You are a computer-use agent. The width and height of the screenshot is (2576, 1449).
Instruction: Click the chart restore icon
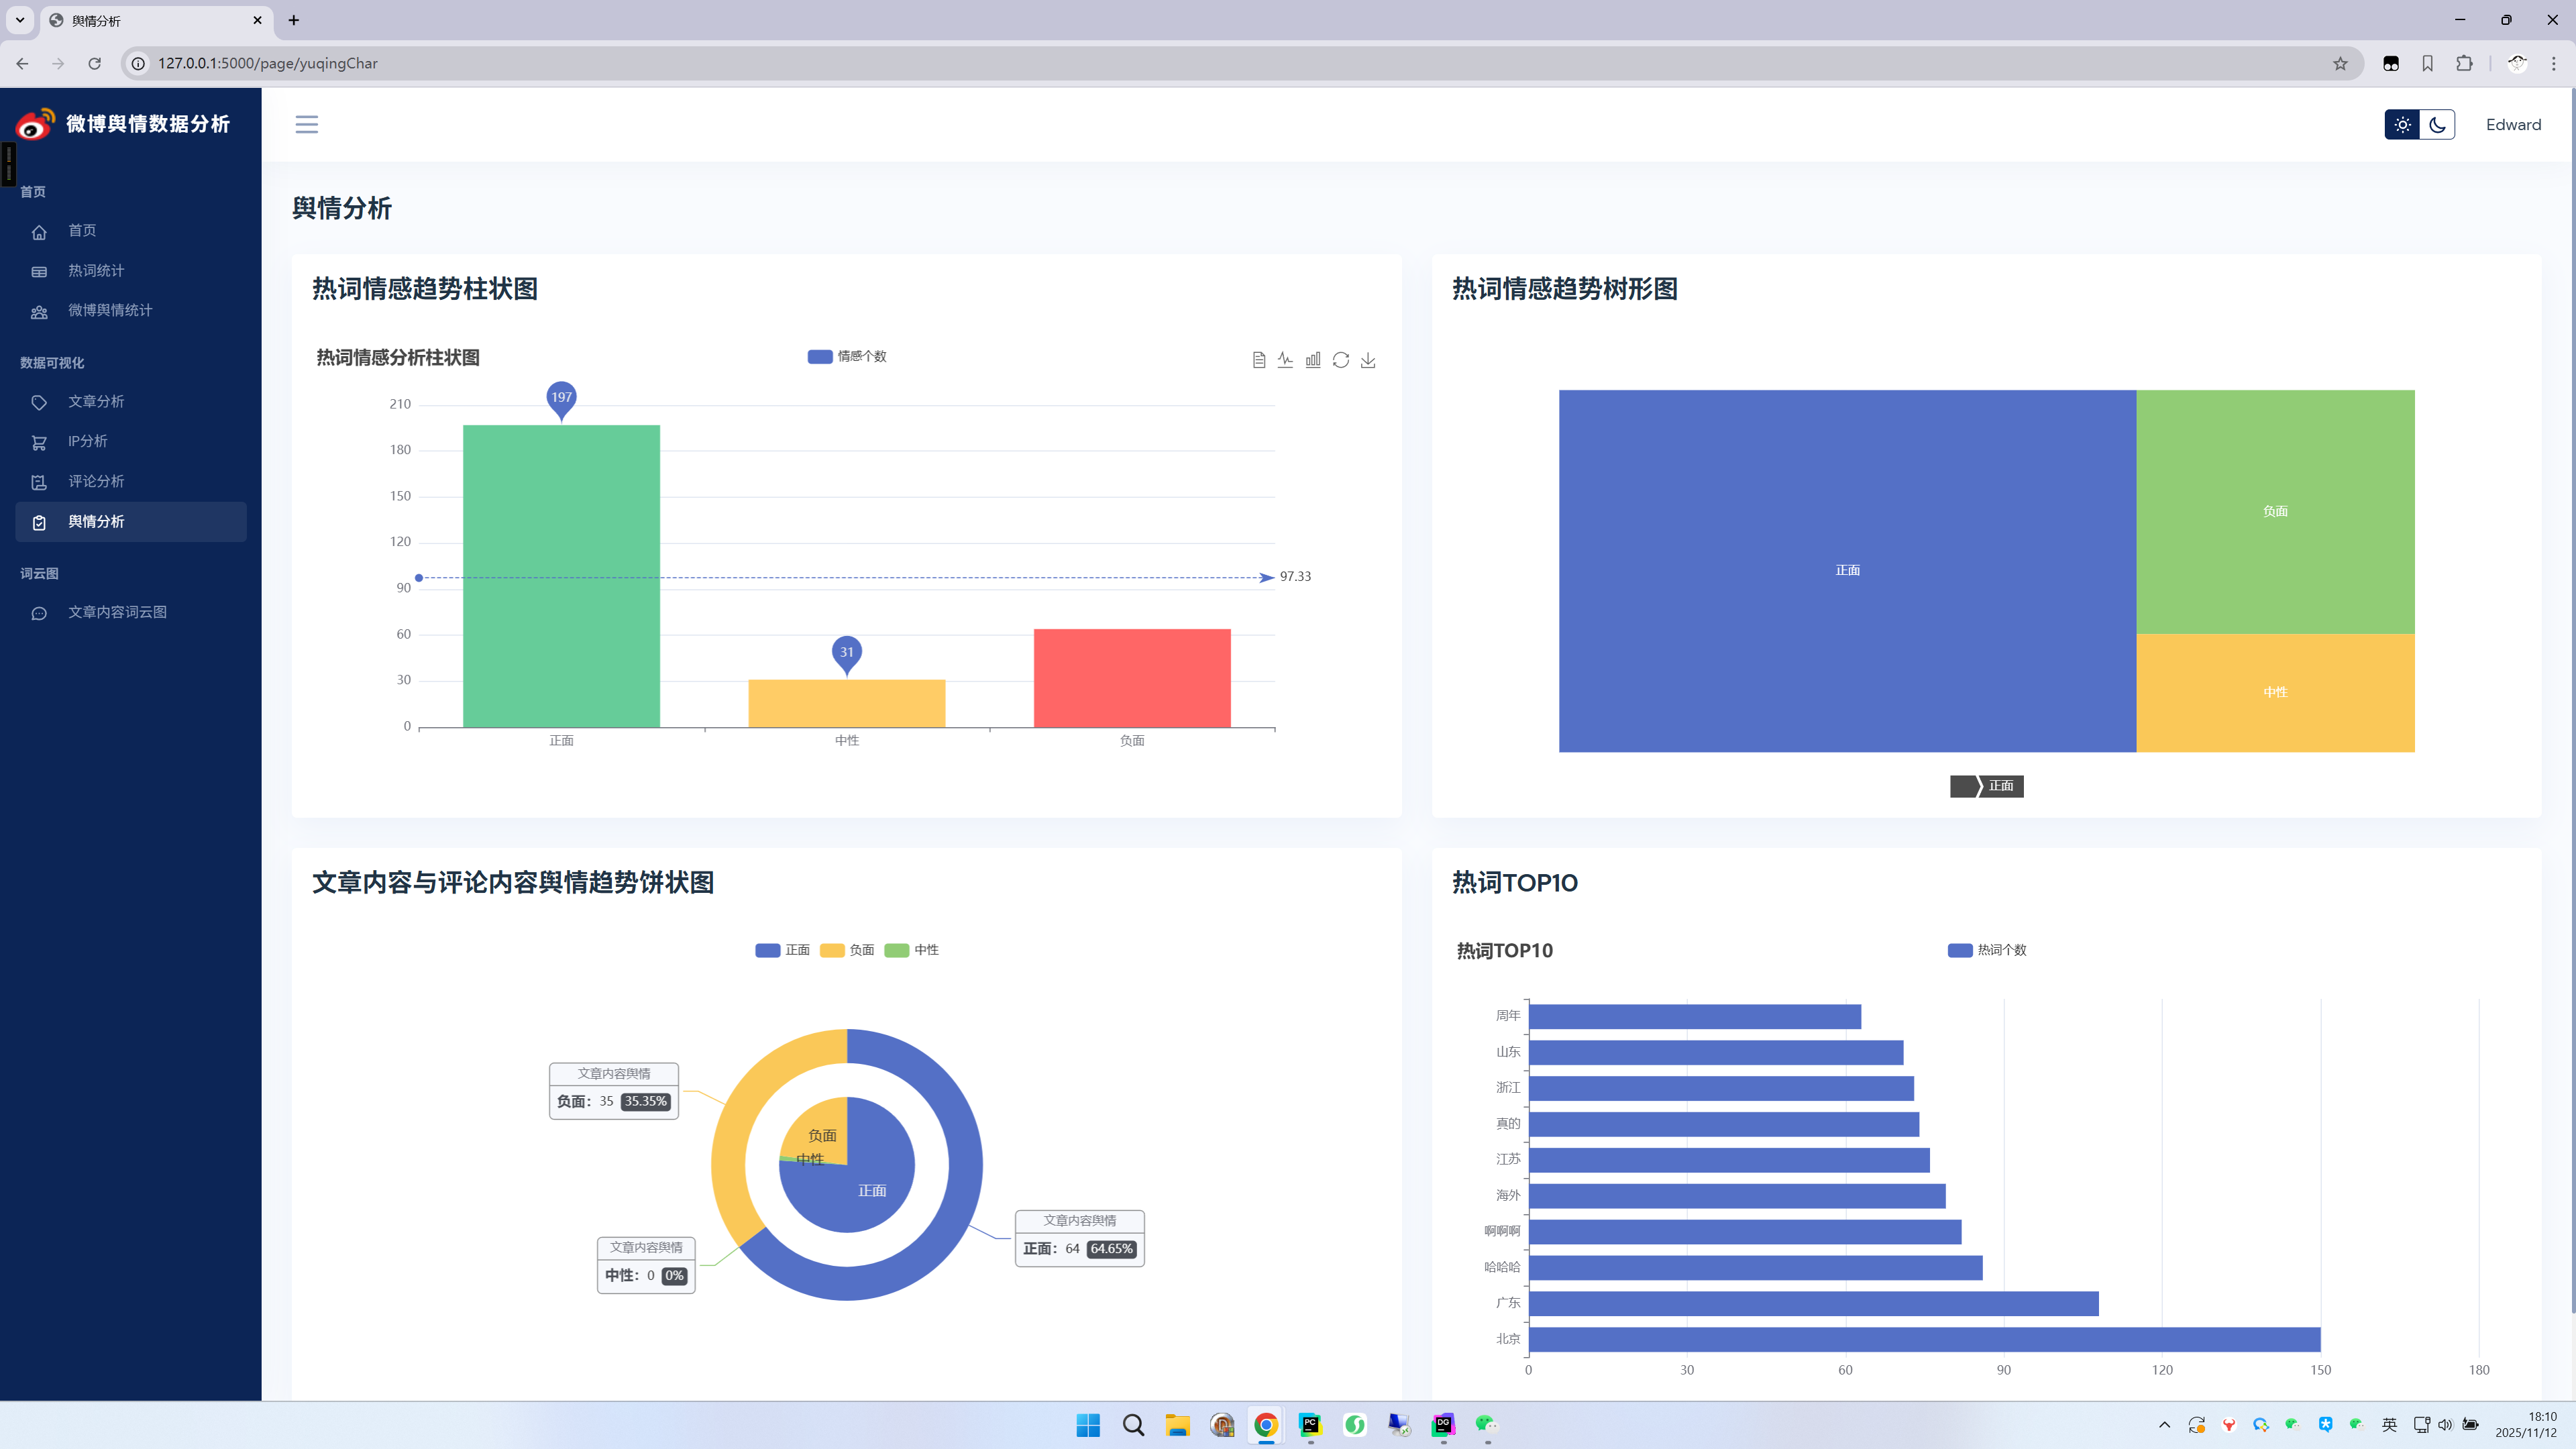(x=1341, y=360)
